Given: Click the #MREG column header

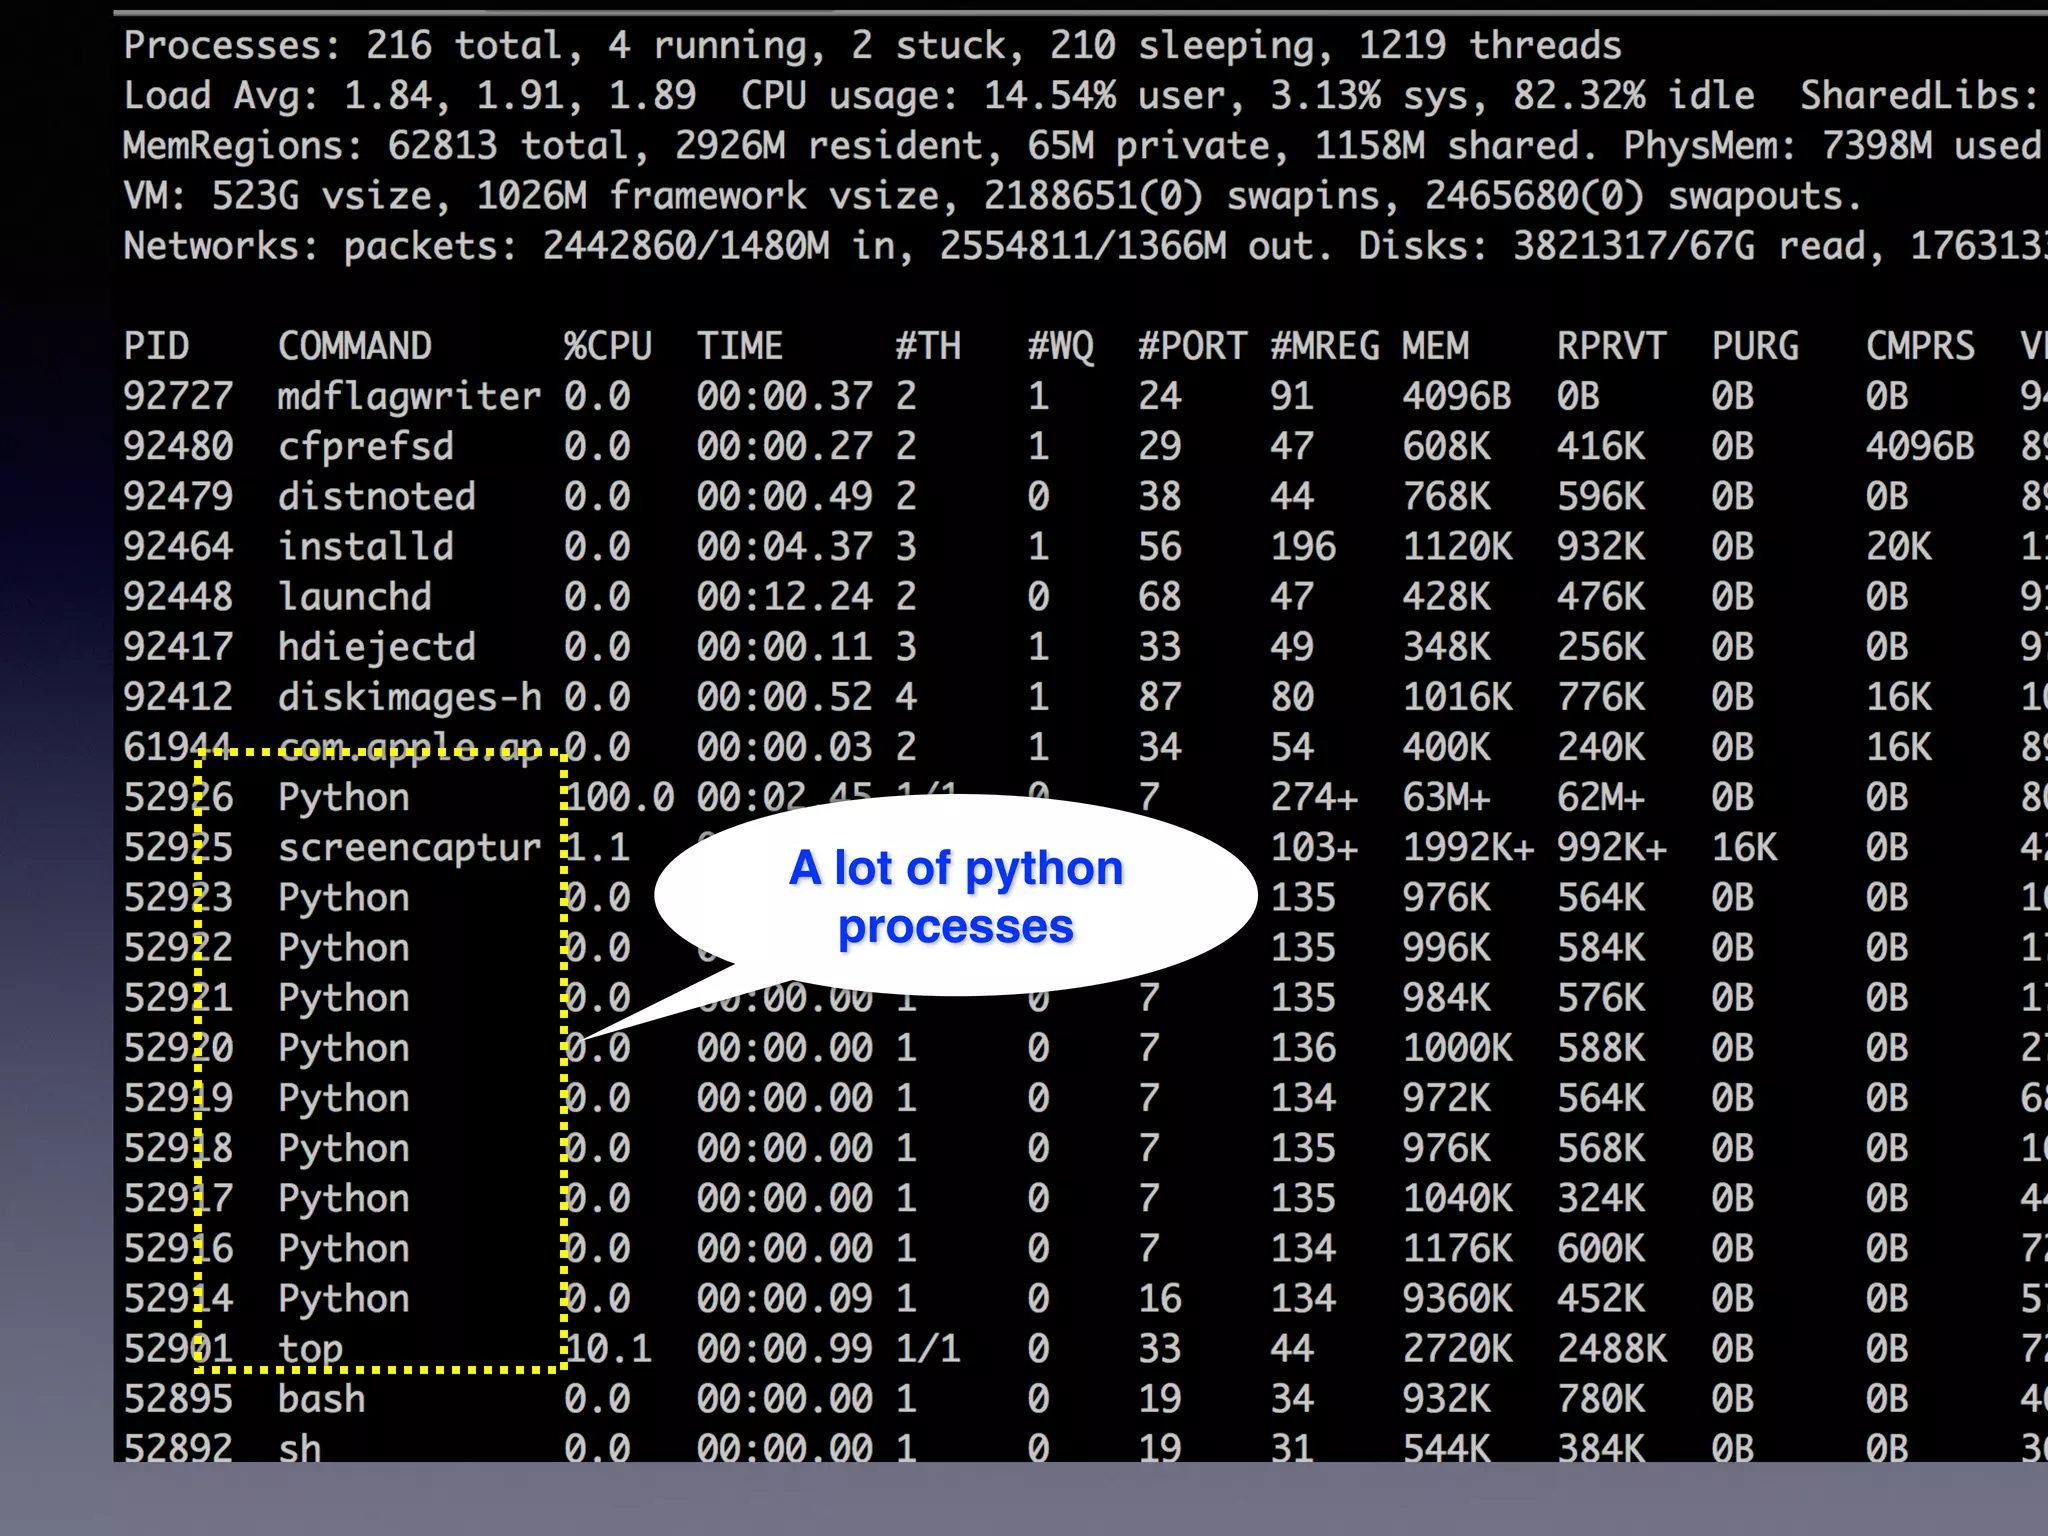Looking at the screenshot, I should pos(1325,346).
